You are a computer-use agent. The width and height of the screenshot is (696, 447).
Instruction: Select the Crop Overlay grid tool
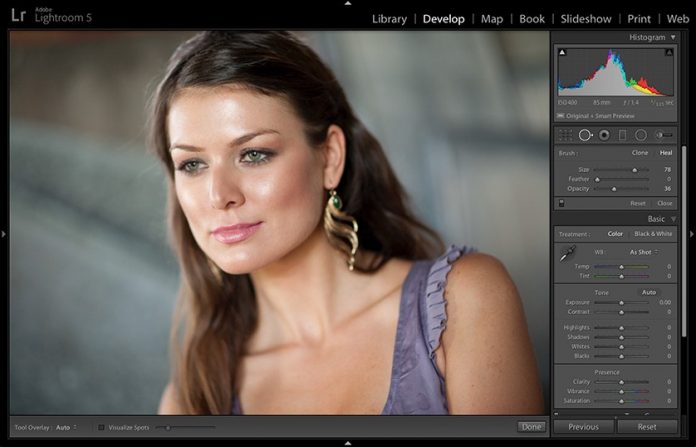point(566,135)
